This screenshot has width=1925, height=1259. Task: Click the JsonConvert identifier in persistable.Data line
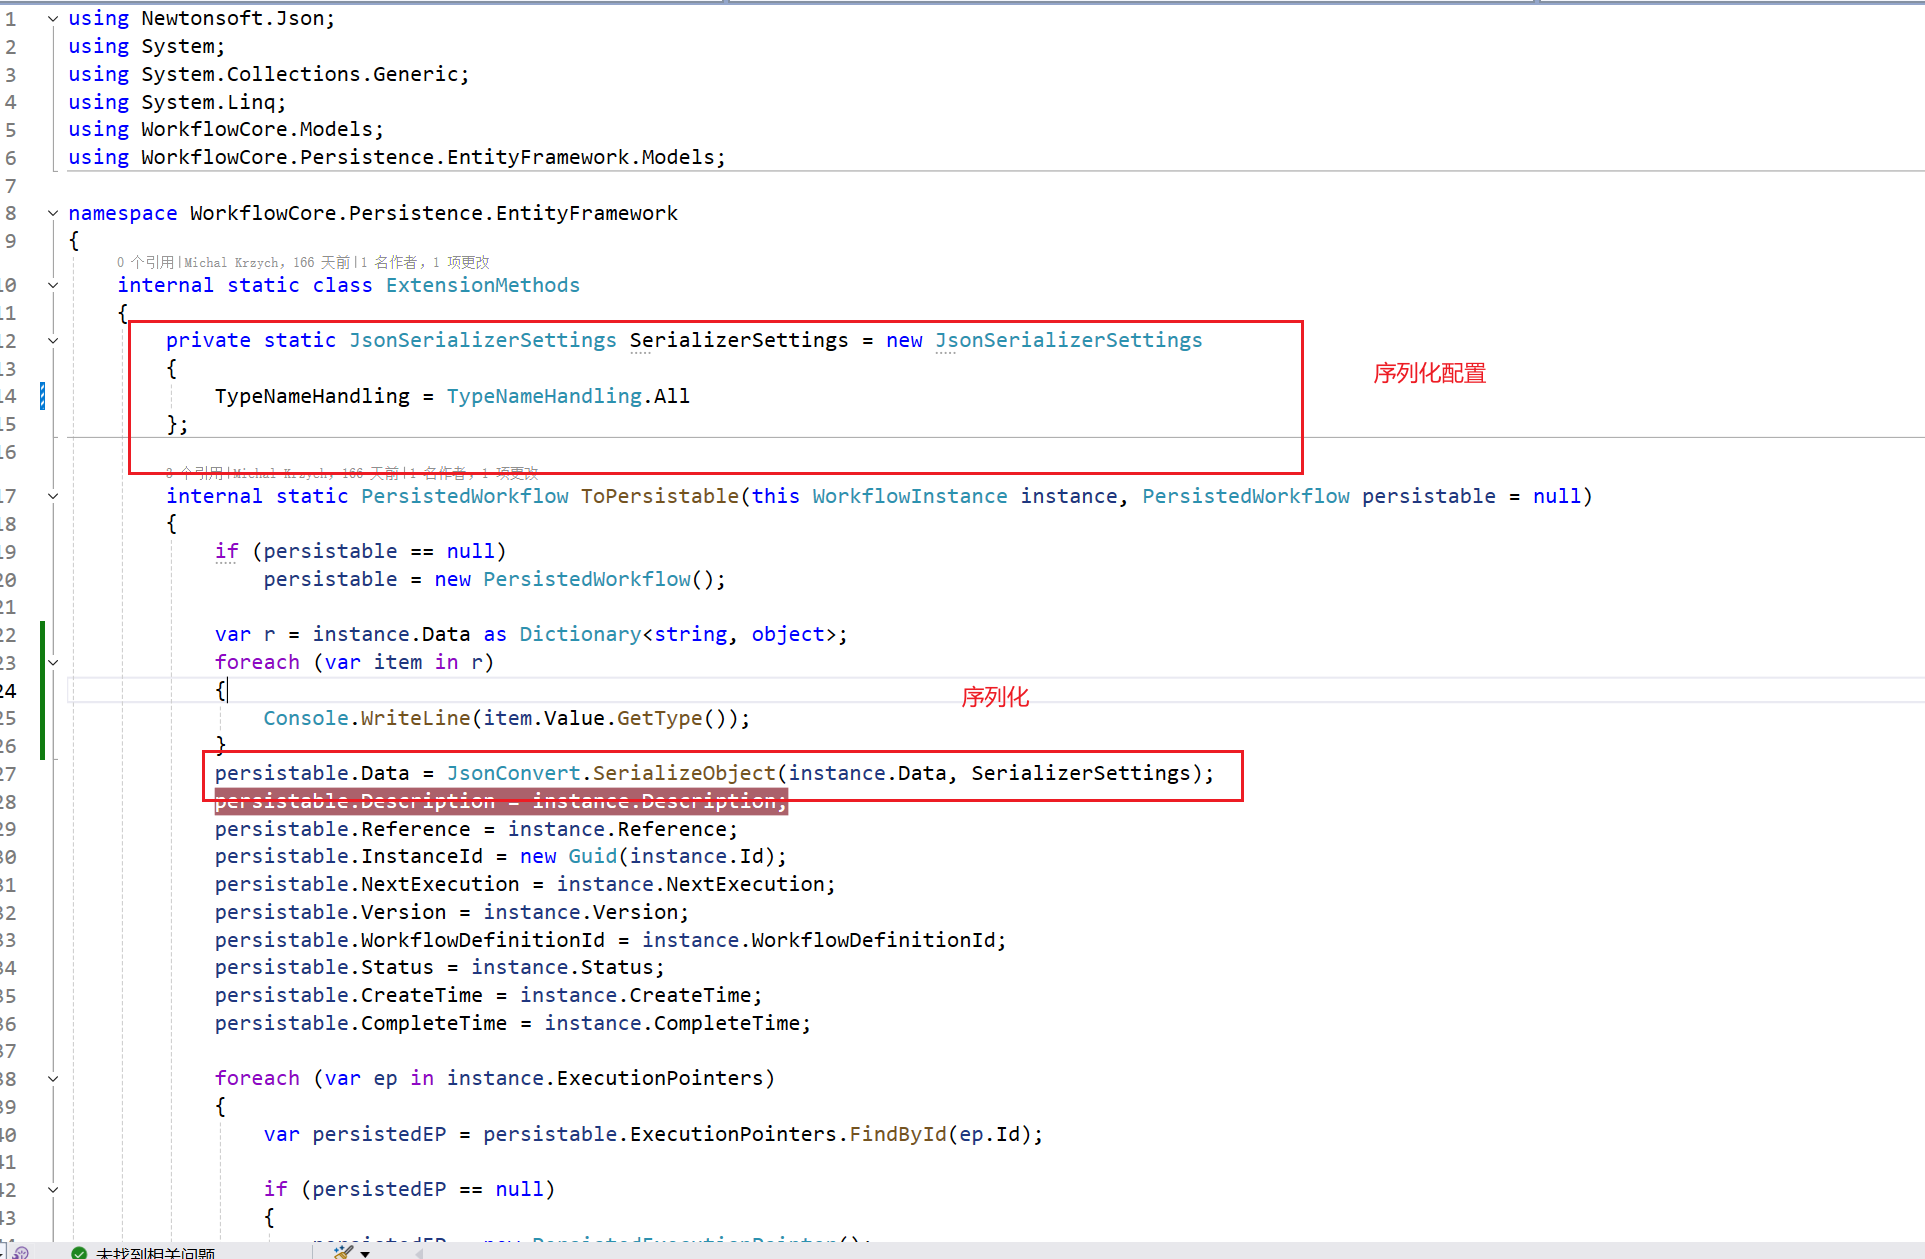pyautogui.click(x=513, y=773)
